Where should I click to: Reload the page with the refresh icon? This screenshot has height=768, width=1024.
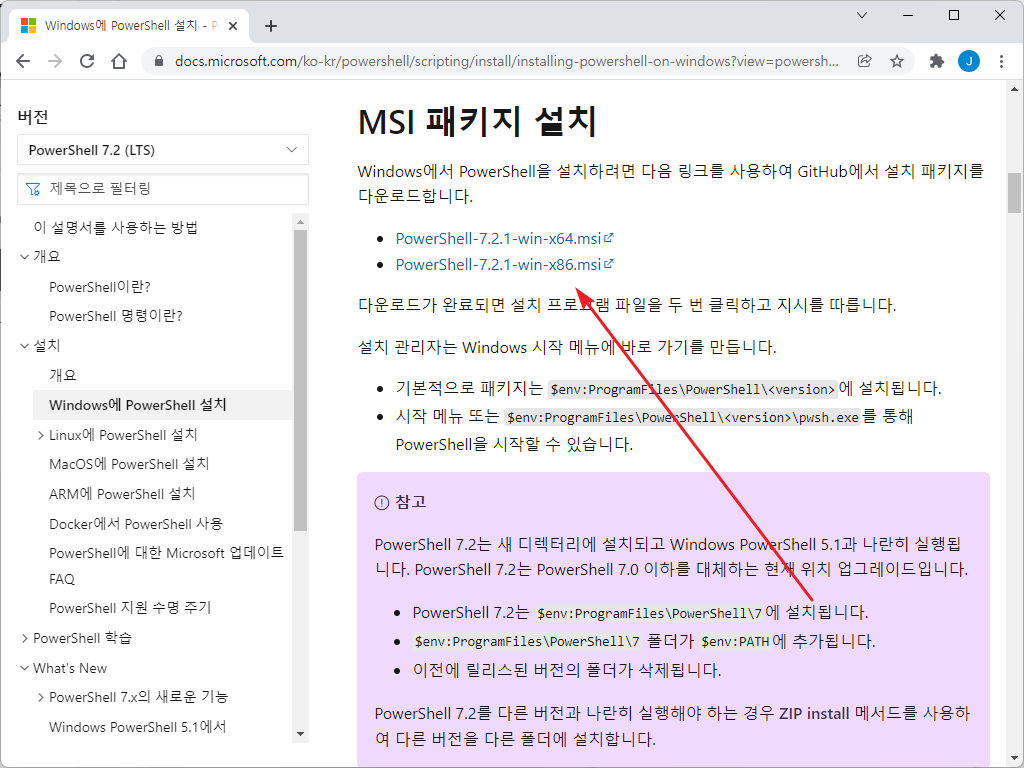87,61
